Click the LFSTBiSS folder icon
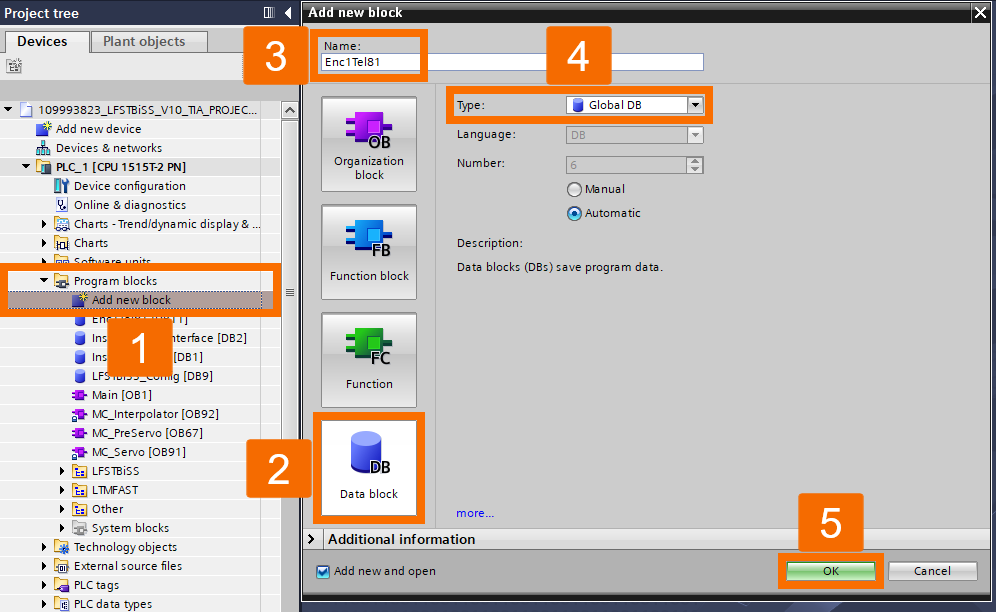The image size is (996, 612). coord(79,471)
